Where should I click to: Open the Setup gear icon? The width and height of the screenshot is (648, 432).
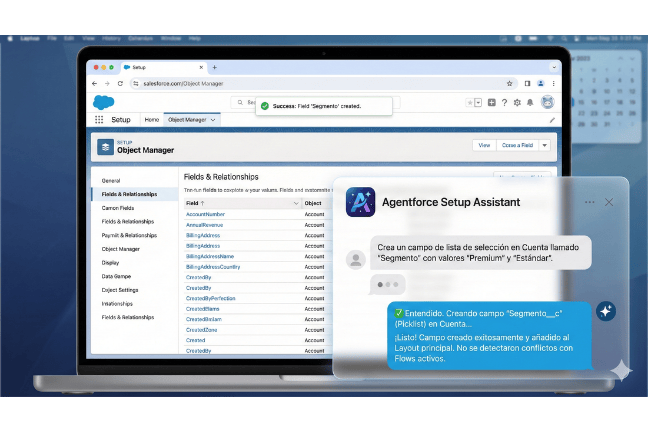pyautogui.click(x=519, y=102)
